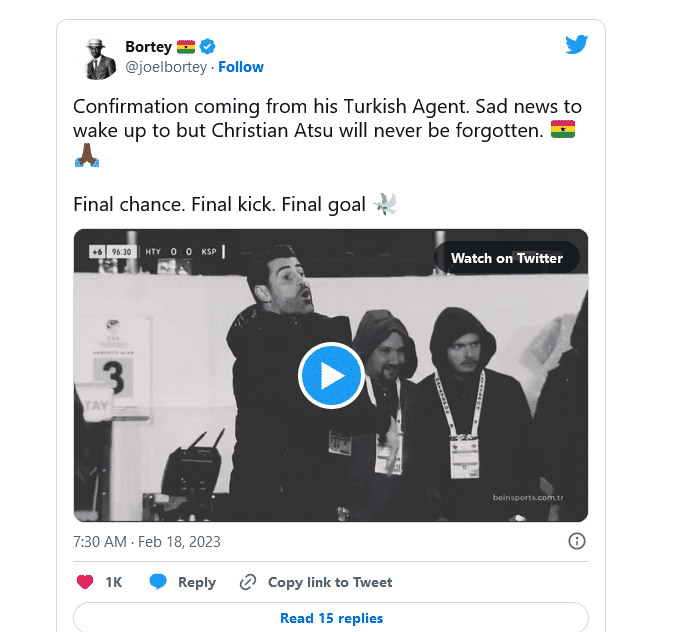677x632 pixels.
Task: Open the tweet info circle icon
Action: click(577, 541)
